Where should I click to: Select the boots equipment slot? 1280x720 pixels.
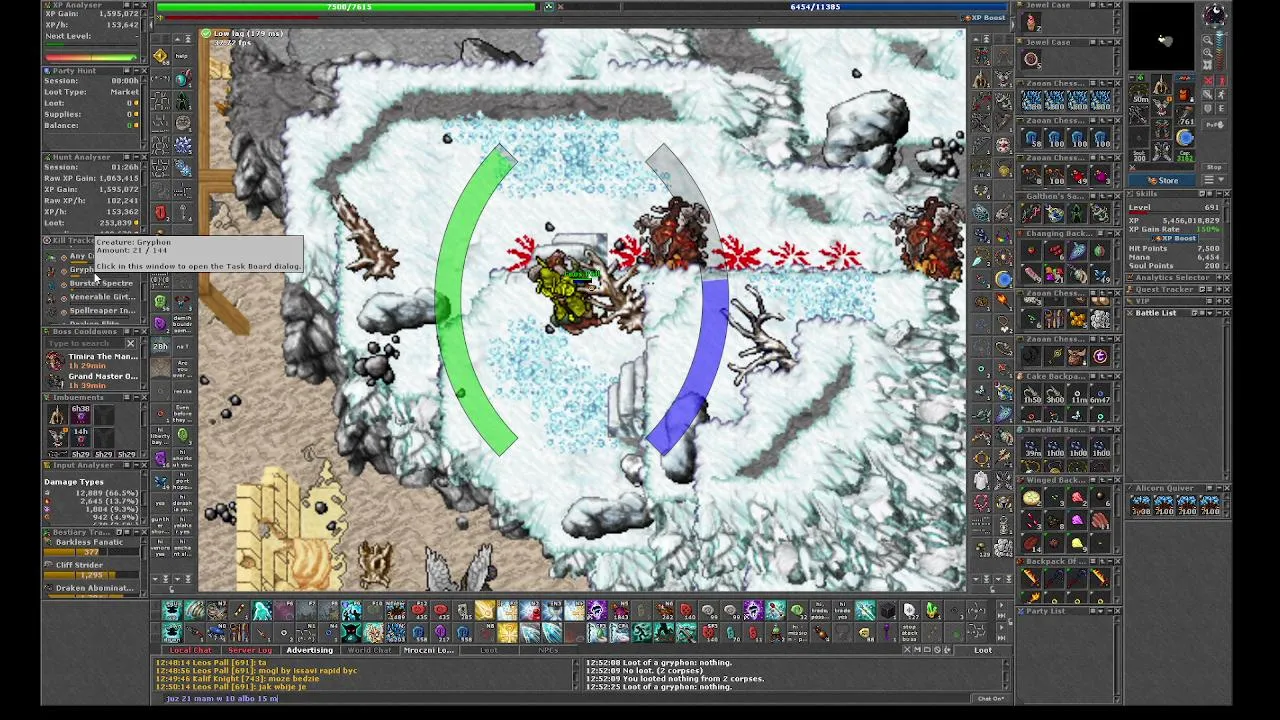pos(1162,151)
